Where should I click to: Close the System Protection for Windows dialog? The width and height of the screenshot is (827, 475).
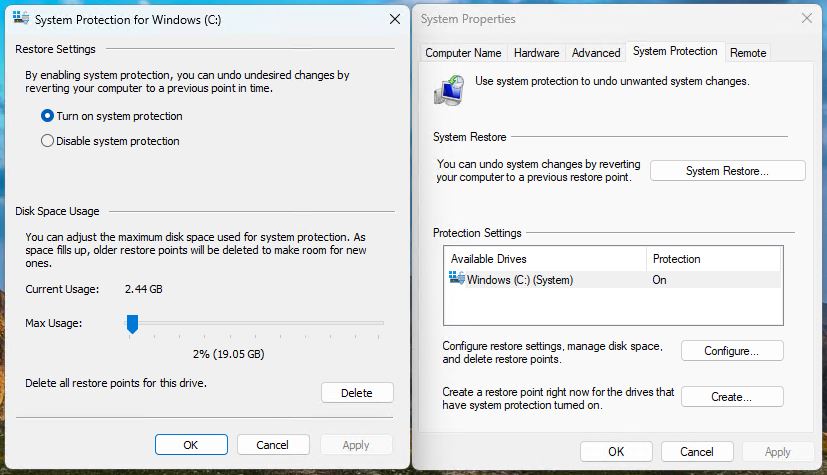pos(395,20)
